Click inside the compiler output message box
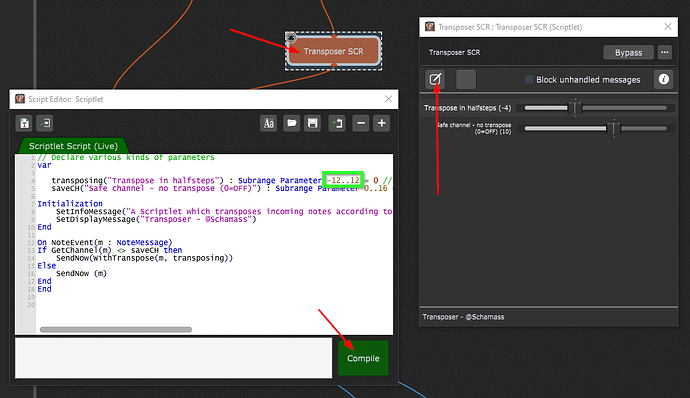Image resolution: width=690 pixels, height=398 pixels. [x=173, y=358]
